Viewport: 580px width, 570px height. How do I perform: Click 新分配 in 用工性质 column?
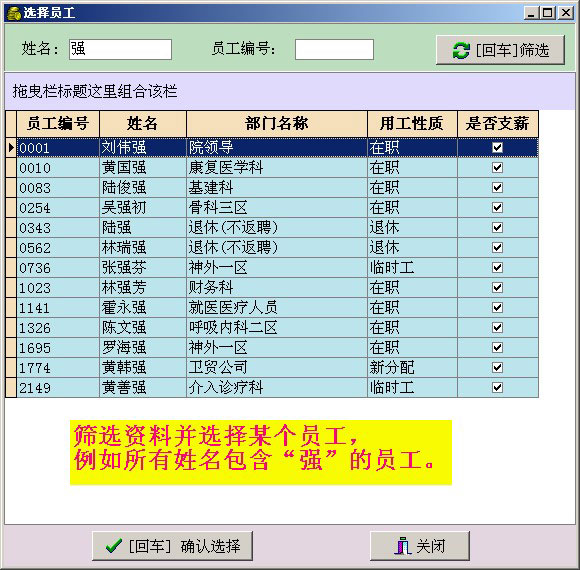click(x=392, y=367)
